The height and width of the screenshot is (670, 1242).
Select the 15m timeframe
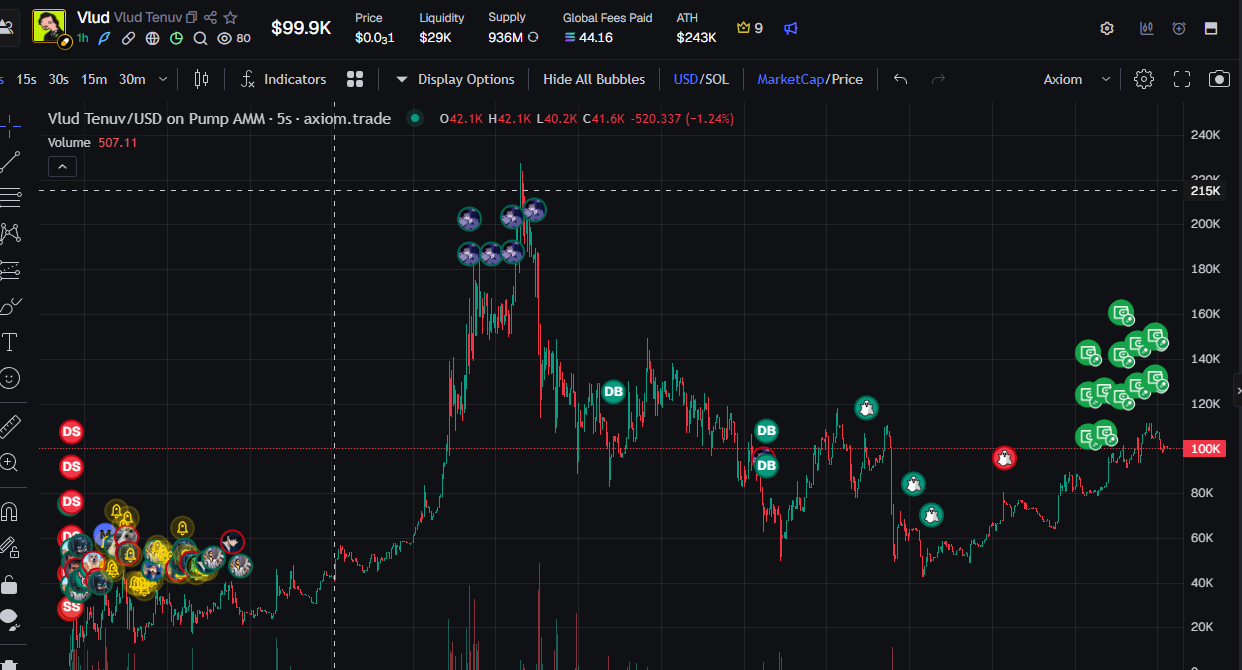point(94,79)
